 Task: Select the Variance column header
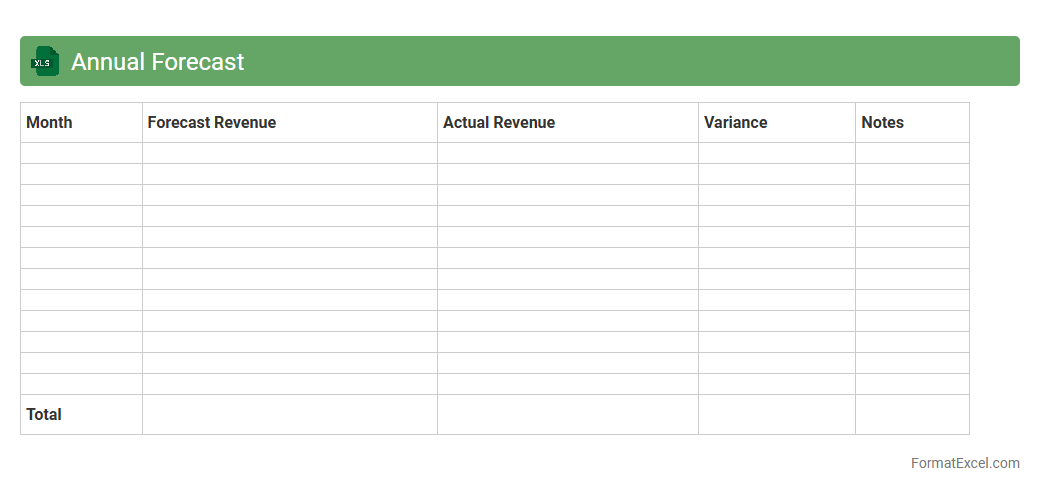(735, 122)
